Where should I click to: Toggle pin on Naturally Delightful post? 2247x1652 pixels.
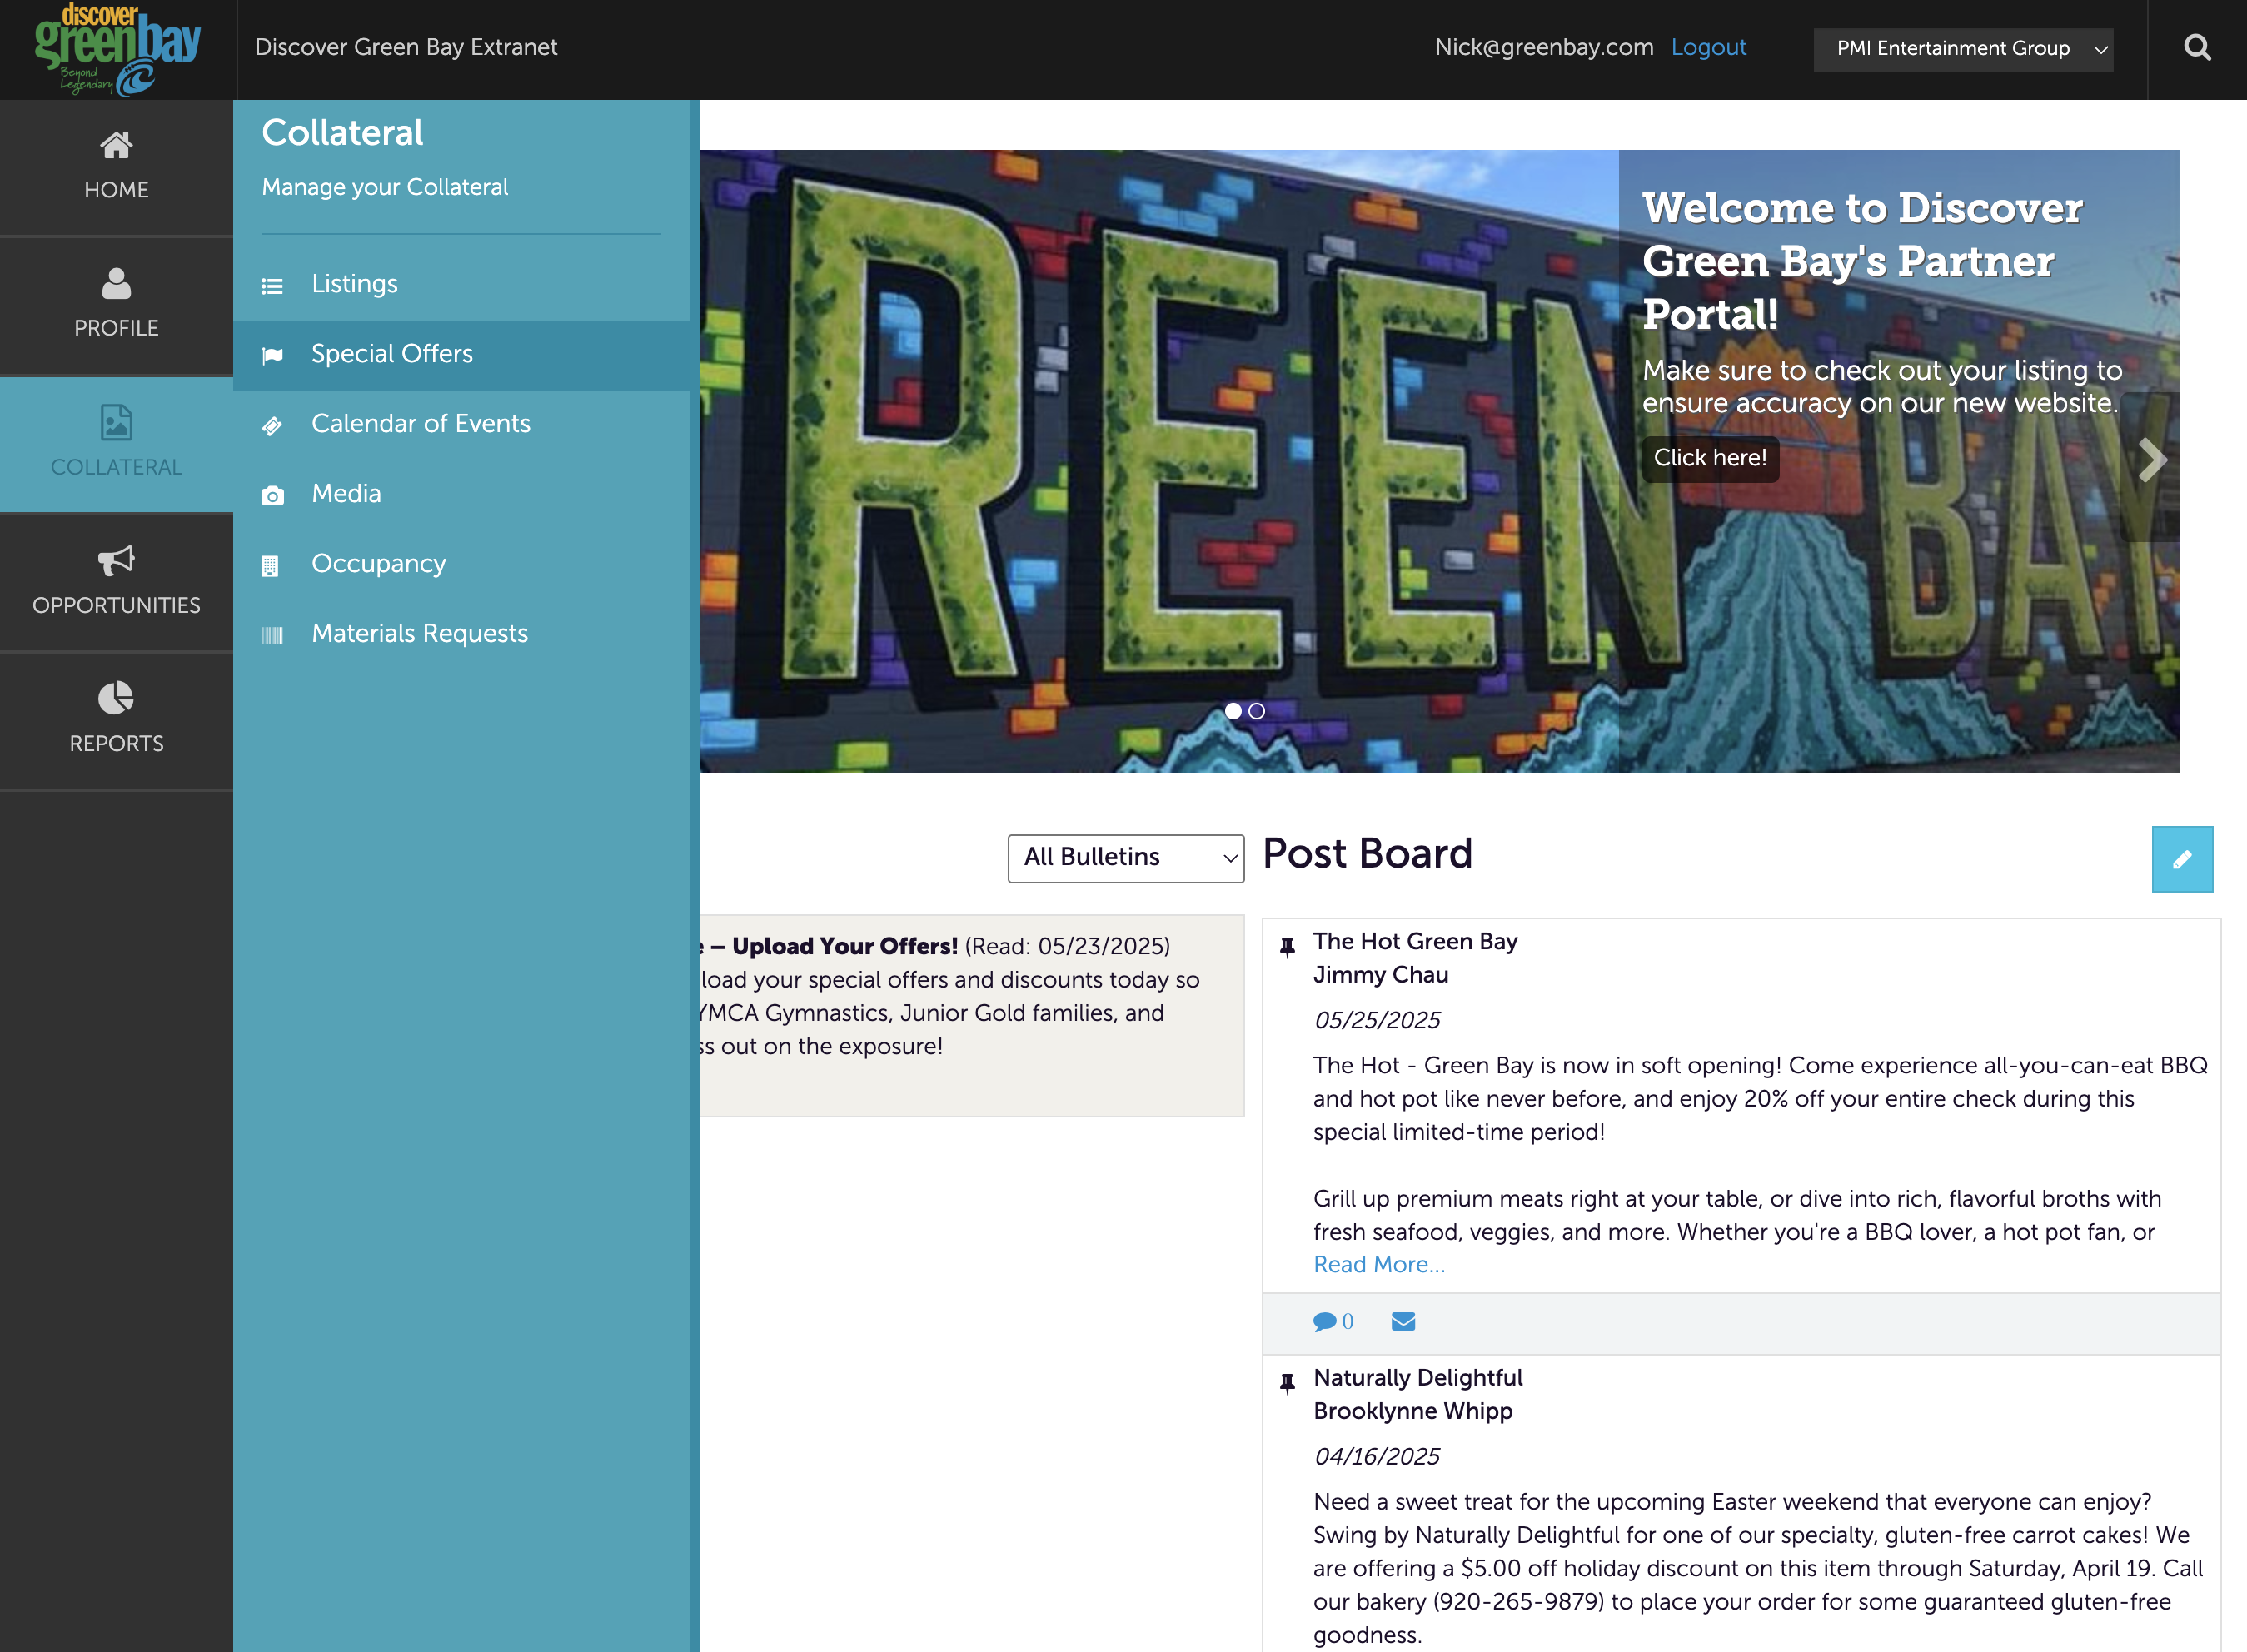pos(1288,1383)
